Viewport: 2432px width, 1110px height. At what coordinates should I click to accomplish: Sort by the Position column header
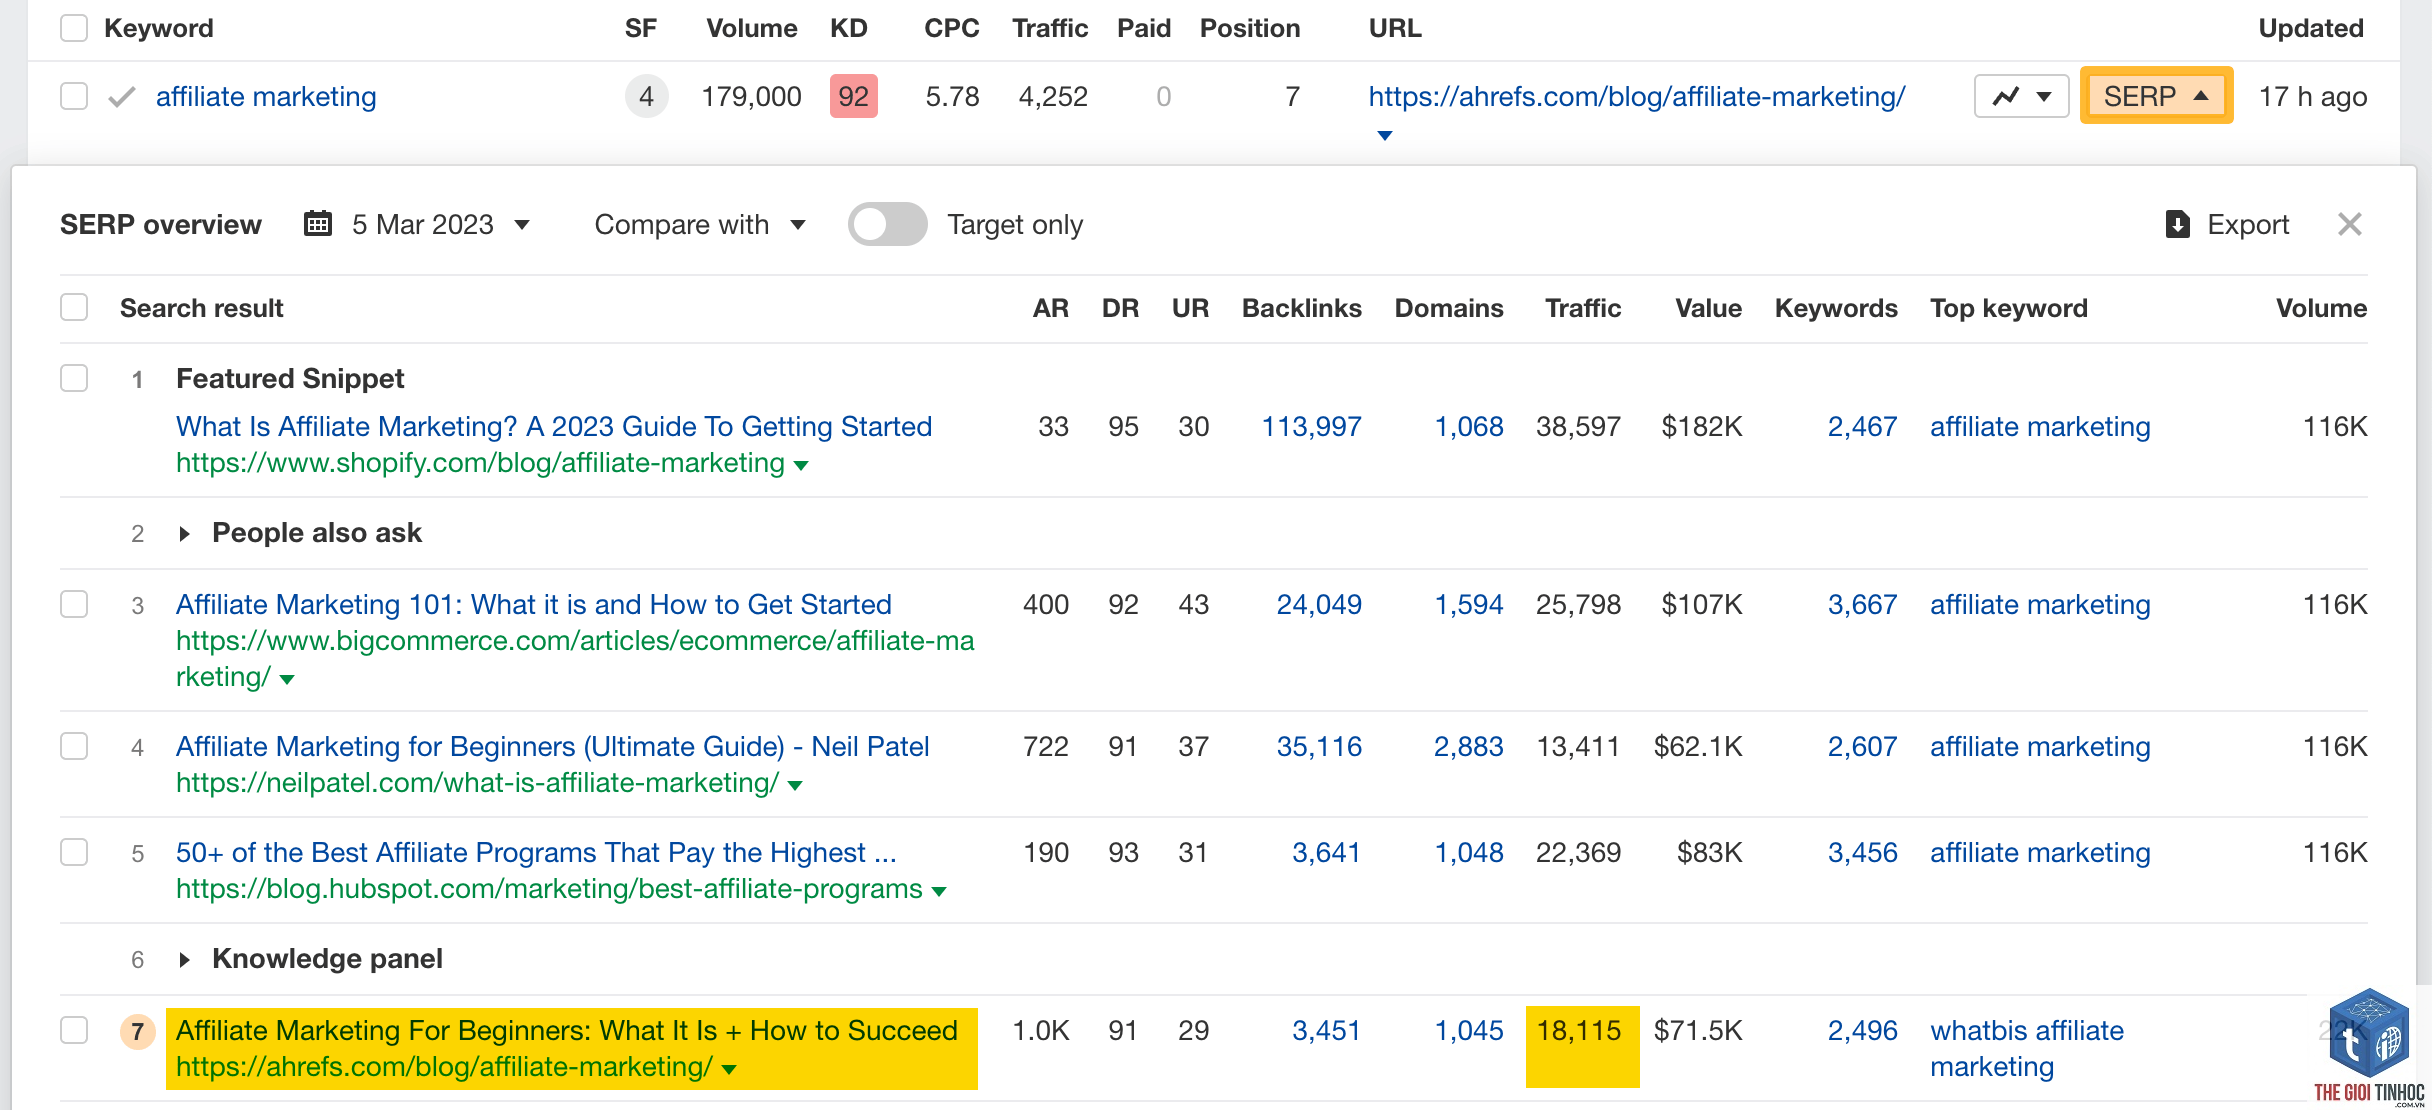coord(1250,28)
